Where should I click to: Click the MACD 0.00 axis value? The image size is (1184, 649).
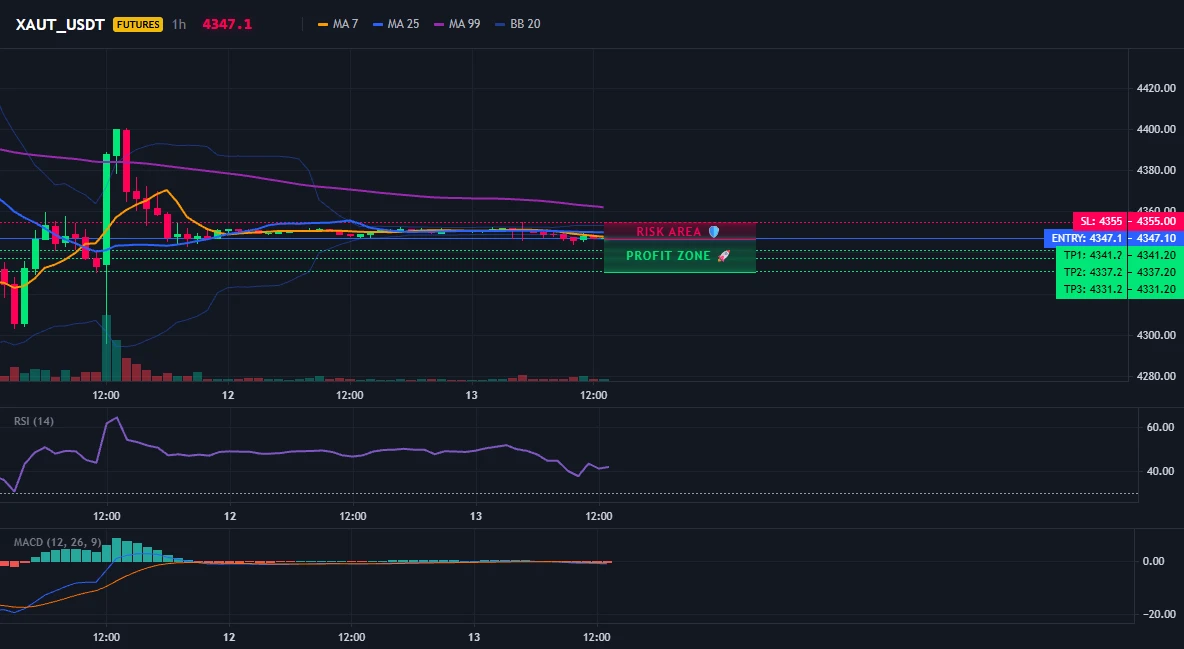1153,561
